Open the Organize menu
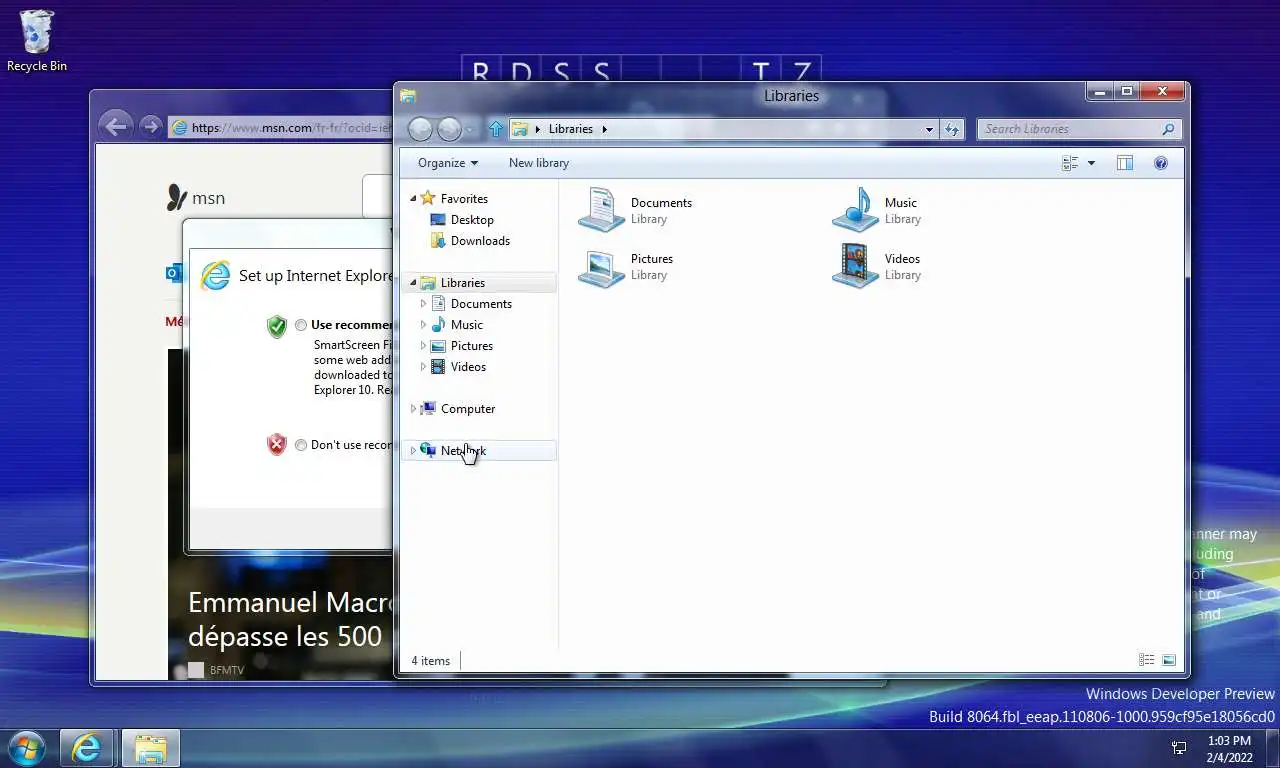The height and width of the screenshot is (768, 1280). 447,163
